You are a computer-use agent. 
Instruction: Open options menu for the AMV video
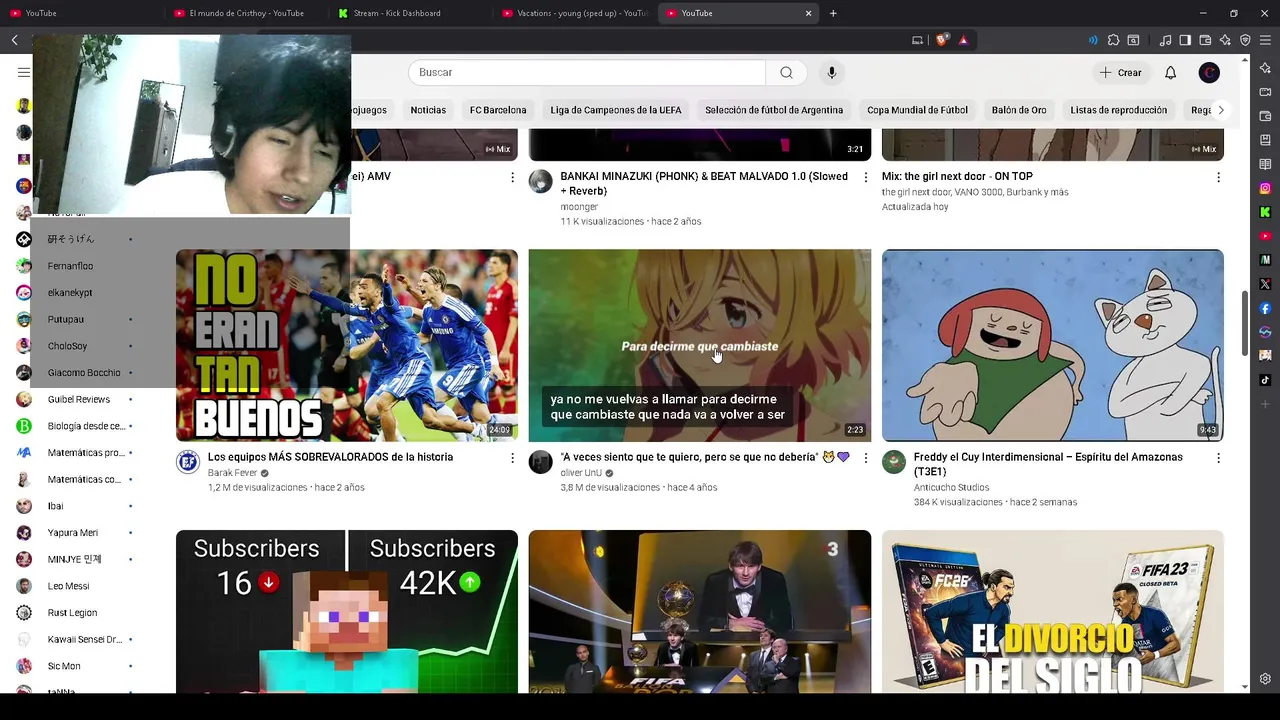[513, 177]
